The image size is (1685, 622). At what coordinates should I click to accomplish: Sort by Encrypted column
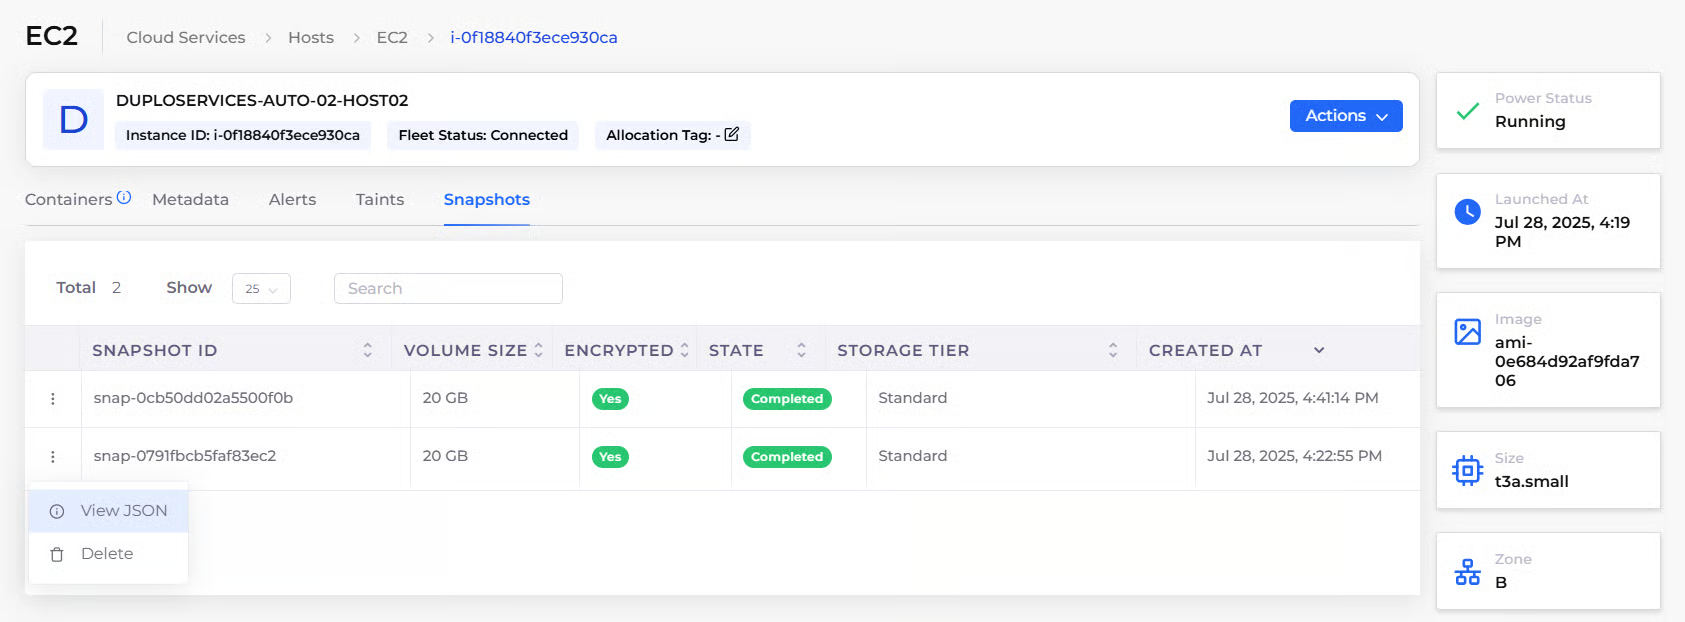pyautogui.click(x=685, y=350)
